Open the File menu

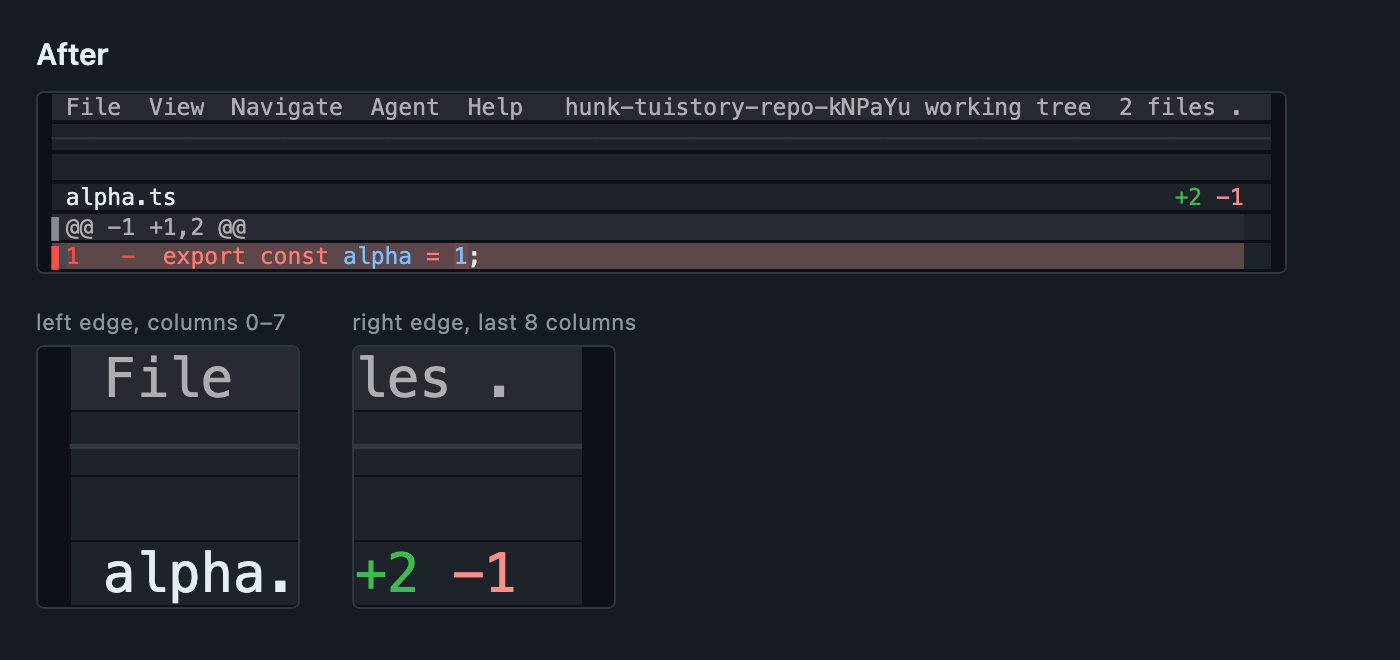coord(93,107)
